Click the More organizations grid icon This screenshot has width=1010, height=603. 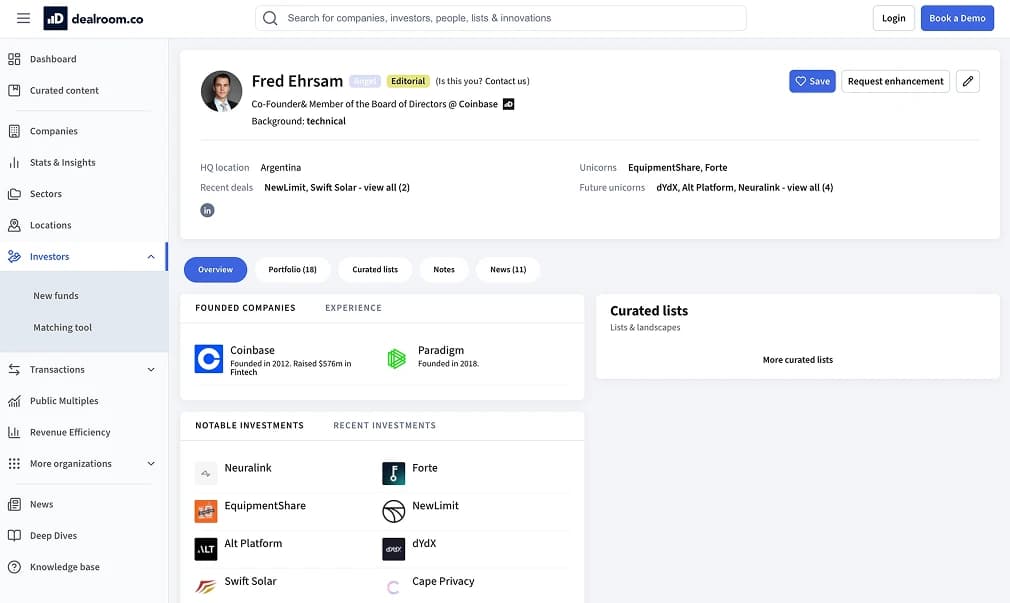tap(14, 464)
